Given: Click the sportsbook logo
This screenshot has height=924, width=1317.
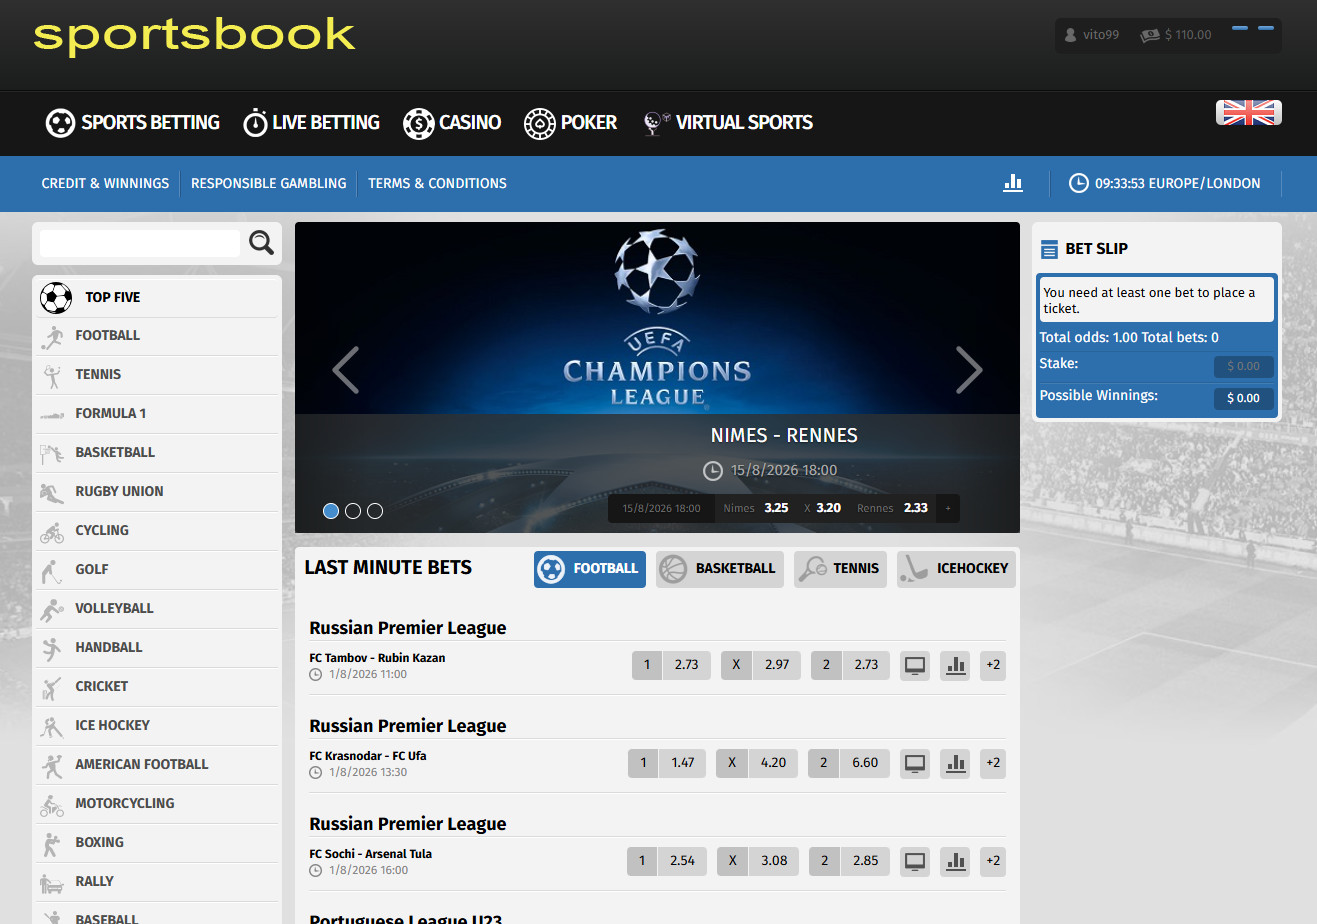Looking at the screenshot, I should click(x=194, y=35).
